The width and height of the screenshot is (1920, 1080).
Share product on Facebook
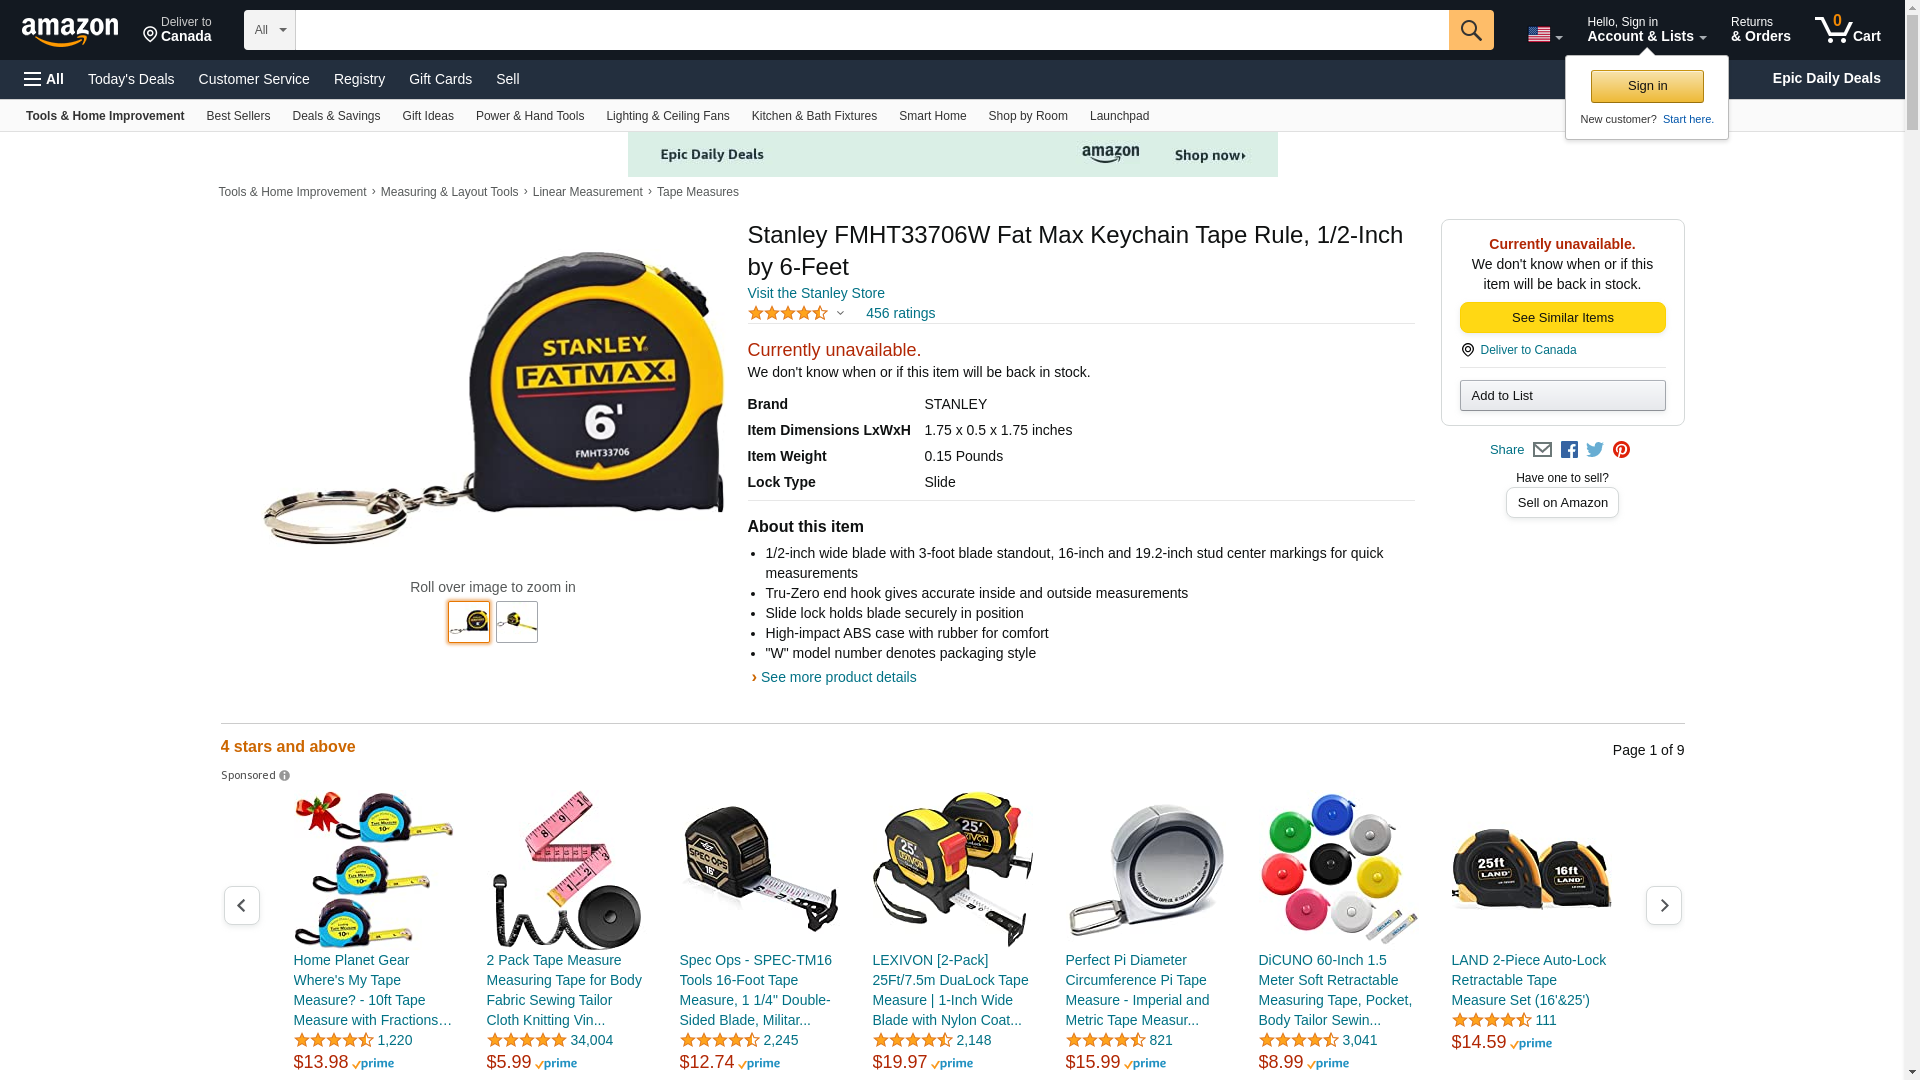click(x=1569, y=450)
